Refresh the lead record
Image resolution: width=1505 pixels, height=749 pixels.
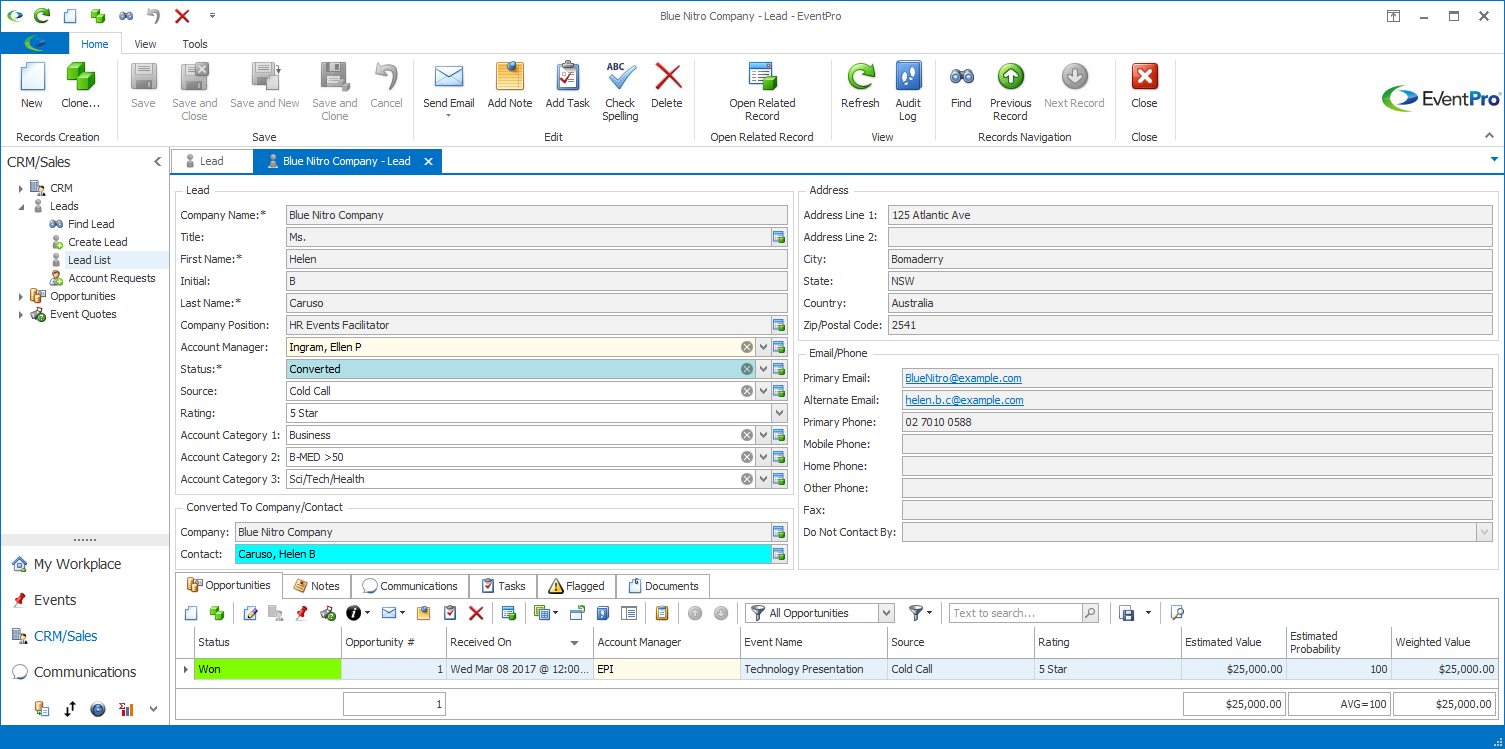click(860, 86)
